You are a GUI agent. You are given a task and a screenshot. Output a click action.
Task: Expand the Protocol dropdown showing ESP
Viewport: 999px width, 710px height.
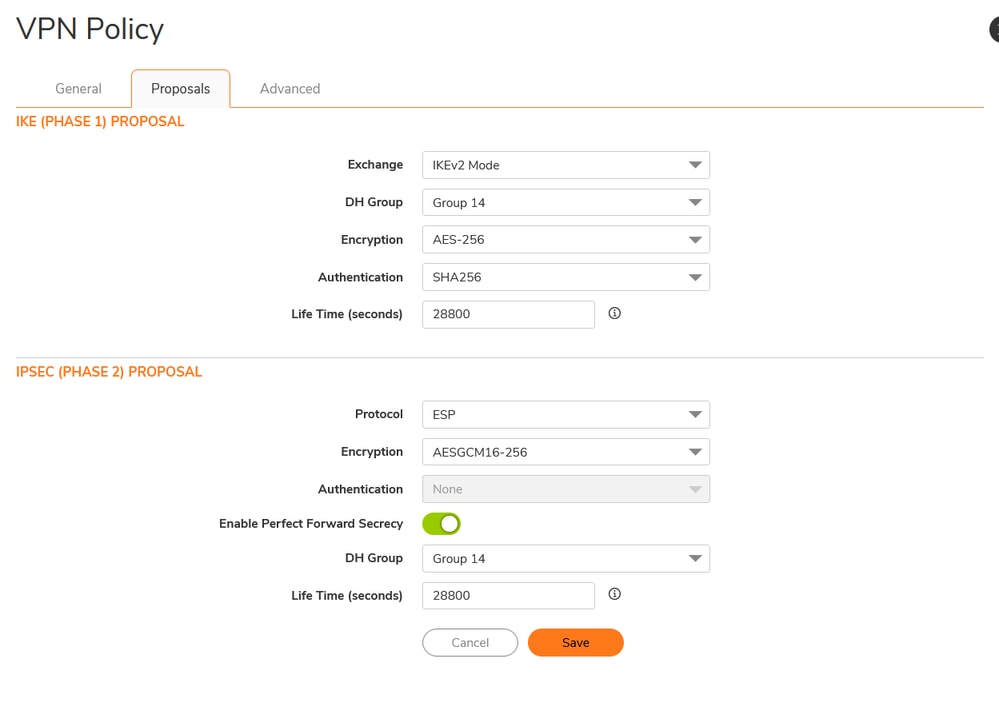tap(565, 414)
